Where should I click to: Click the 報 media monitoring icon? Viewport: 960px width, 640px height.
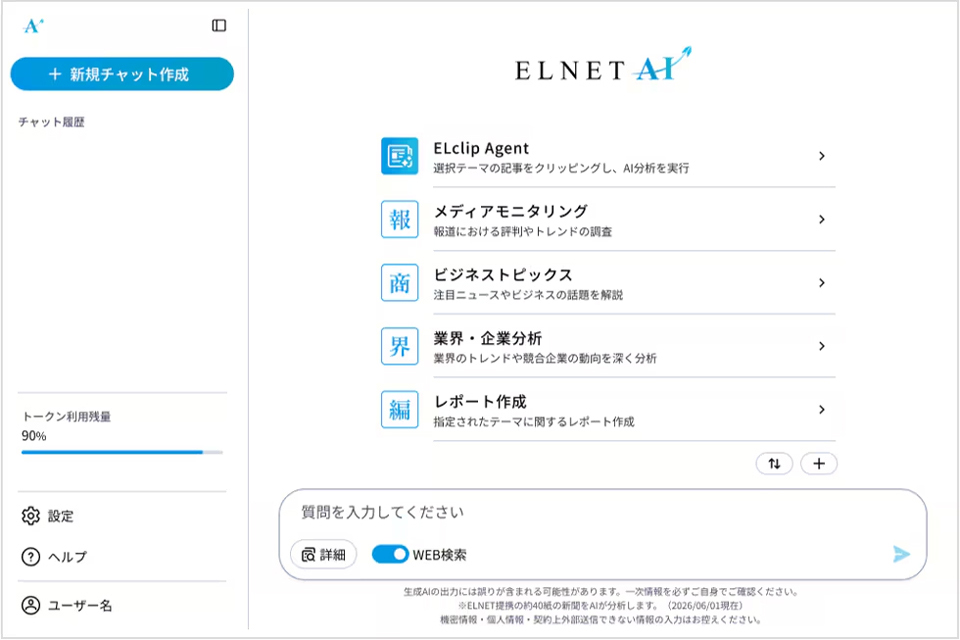coord(399,219)
